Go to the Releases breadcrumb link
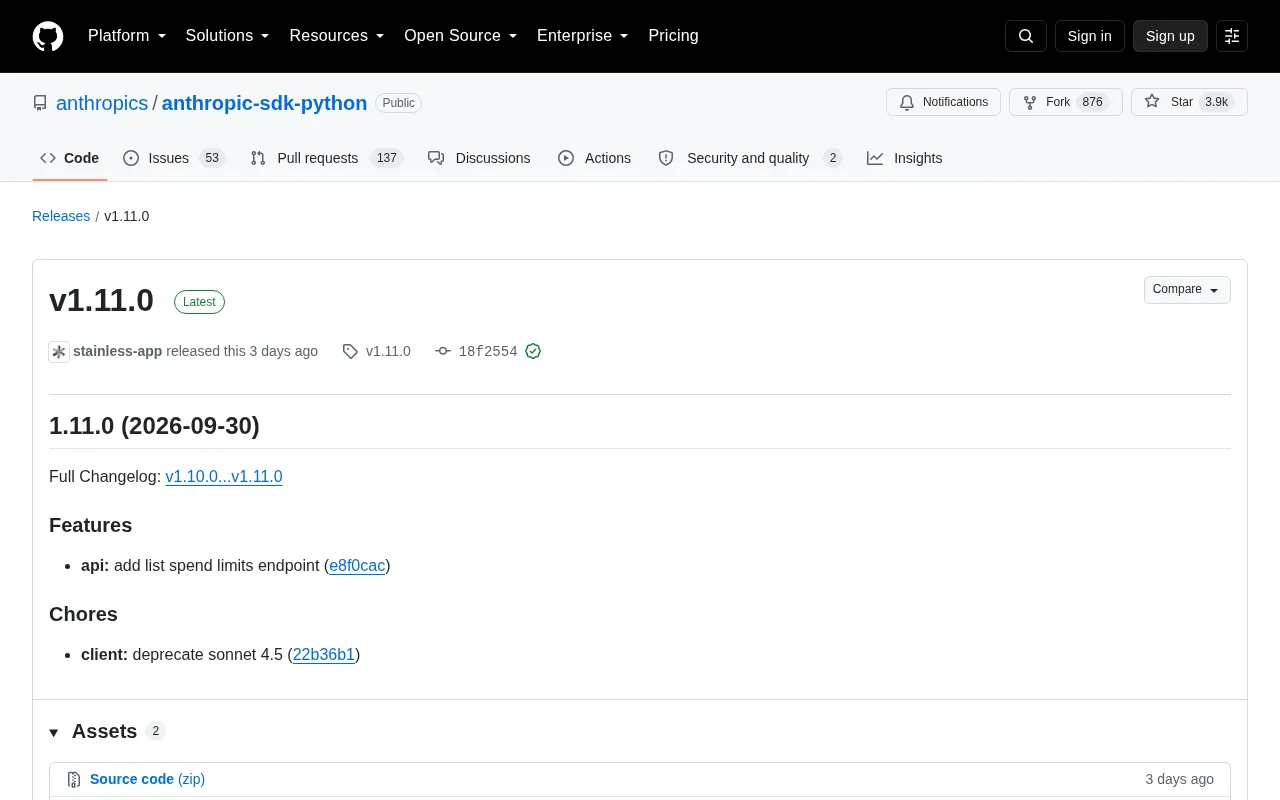The width and height of the screenshot is (1280, 800). pos(61,216)
